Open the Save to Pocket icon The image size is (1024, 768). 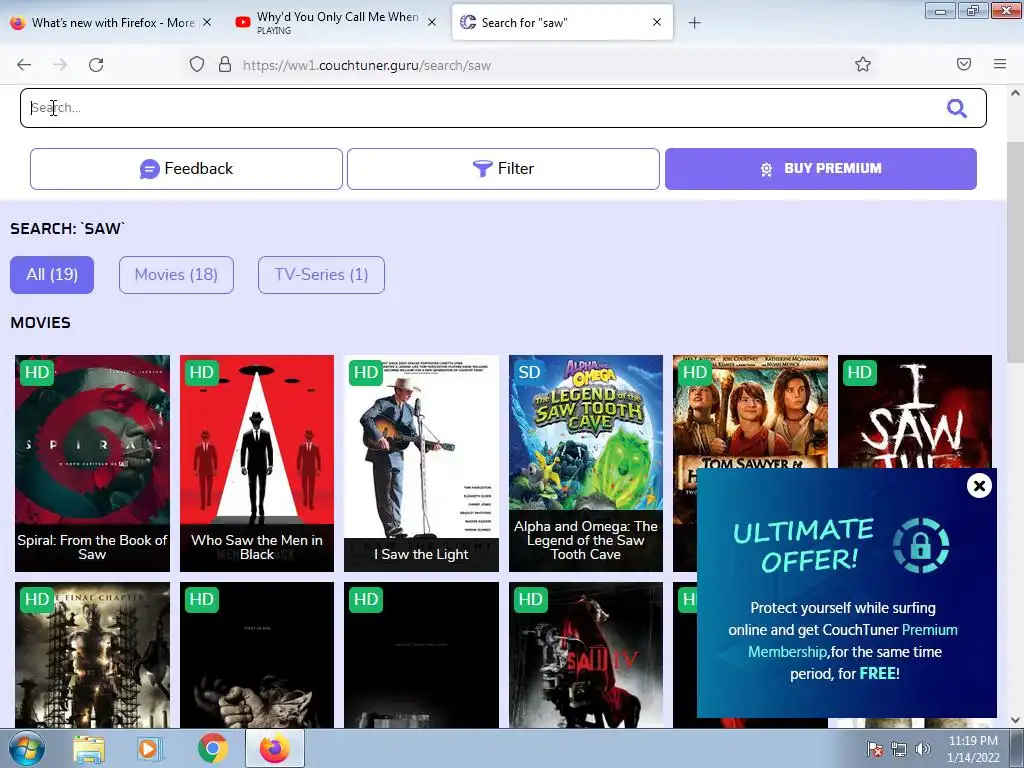tap(964, 64)
